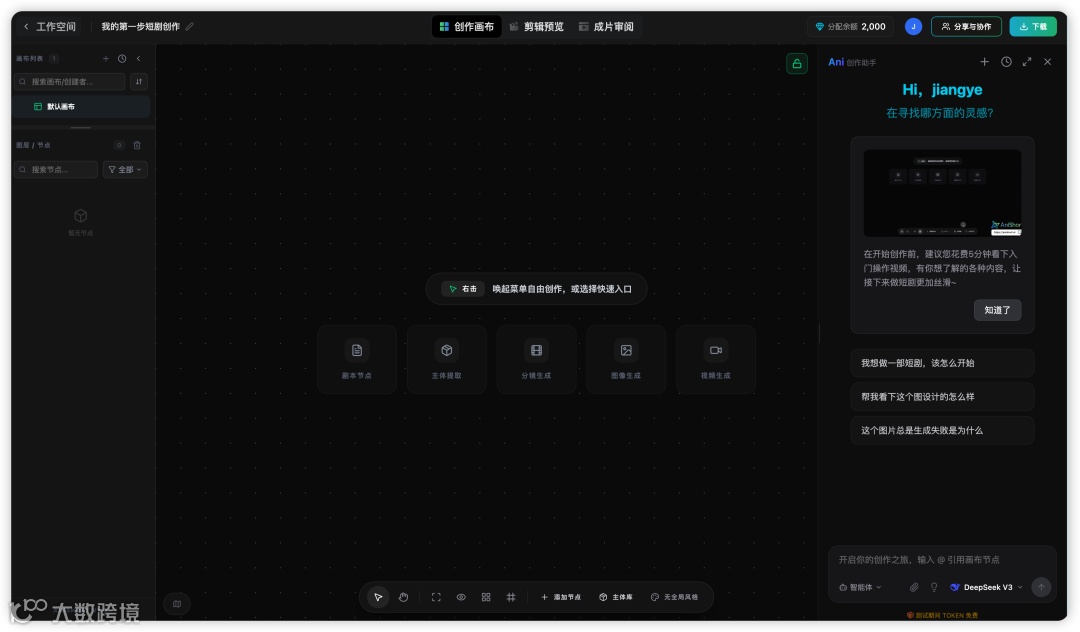Select the pointer selection tool
Viewport: 1080px width, 632px height.
378,597
